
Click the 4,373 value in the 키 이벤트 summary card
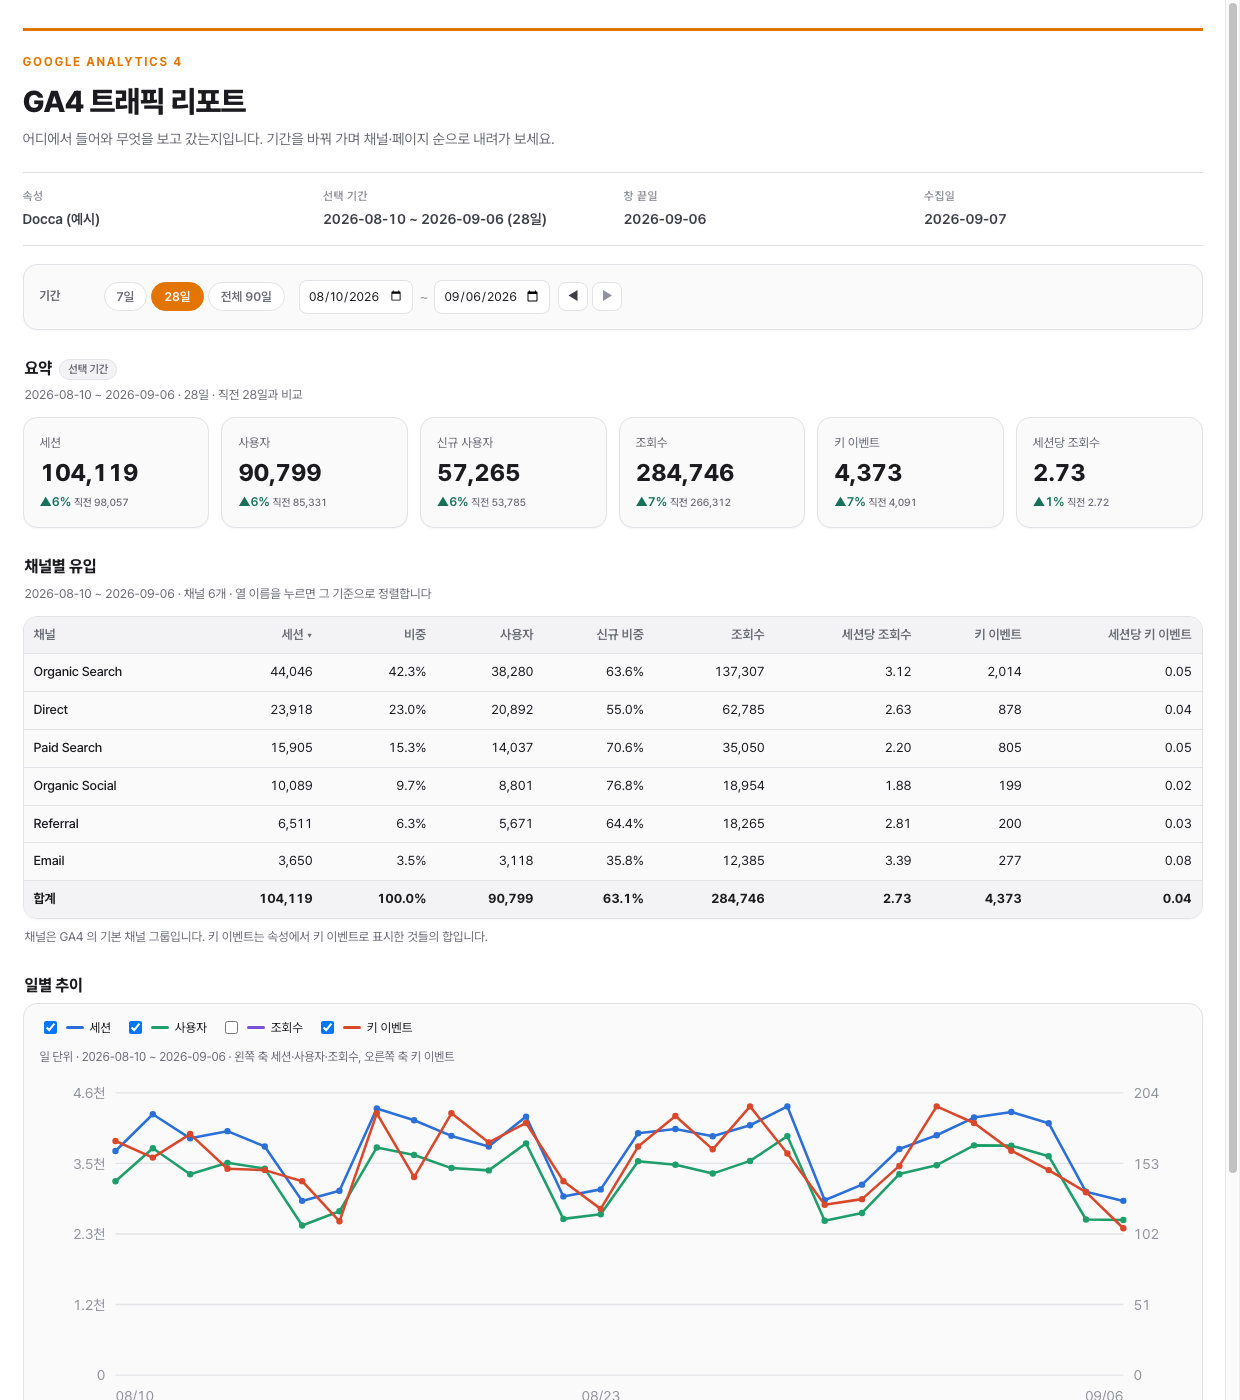tap(869, 473)
